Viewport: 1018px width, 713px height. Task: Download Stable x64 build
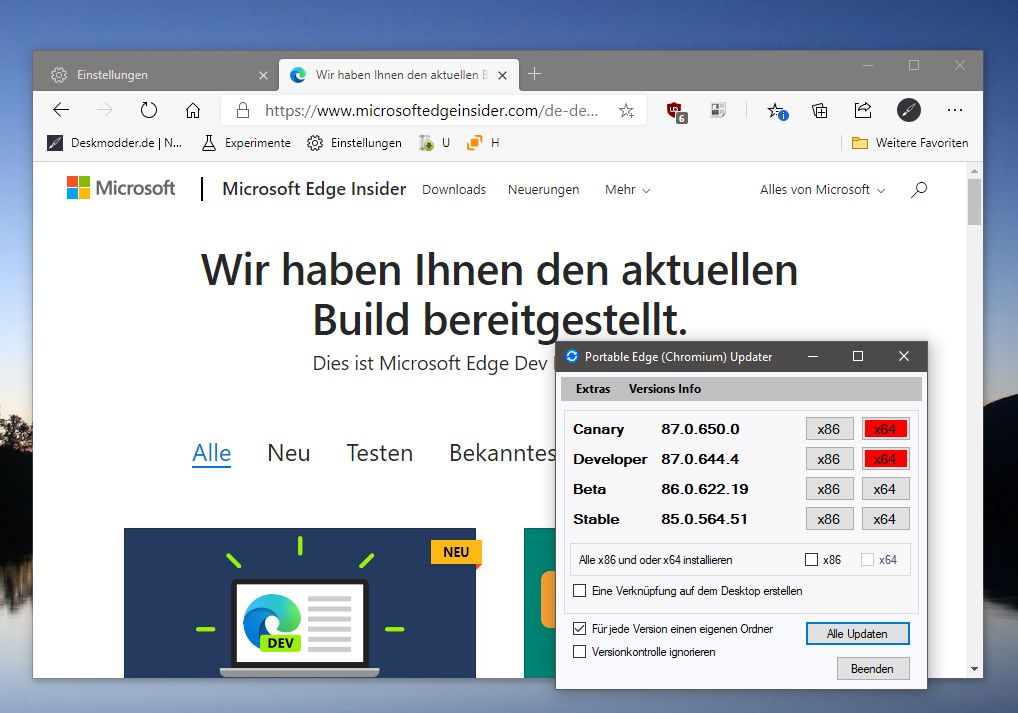point(885,519)
